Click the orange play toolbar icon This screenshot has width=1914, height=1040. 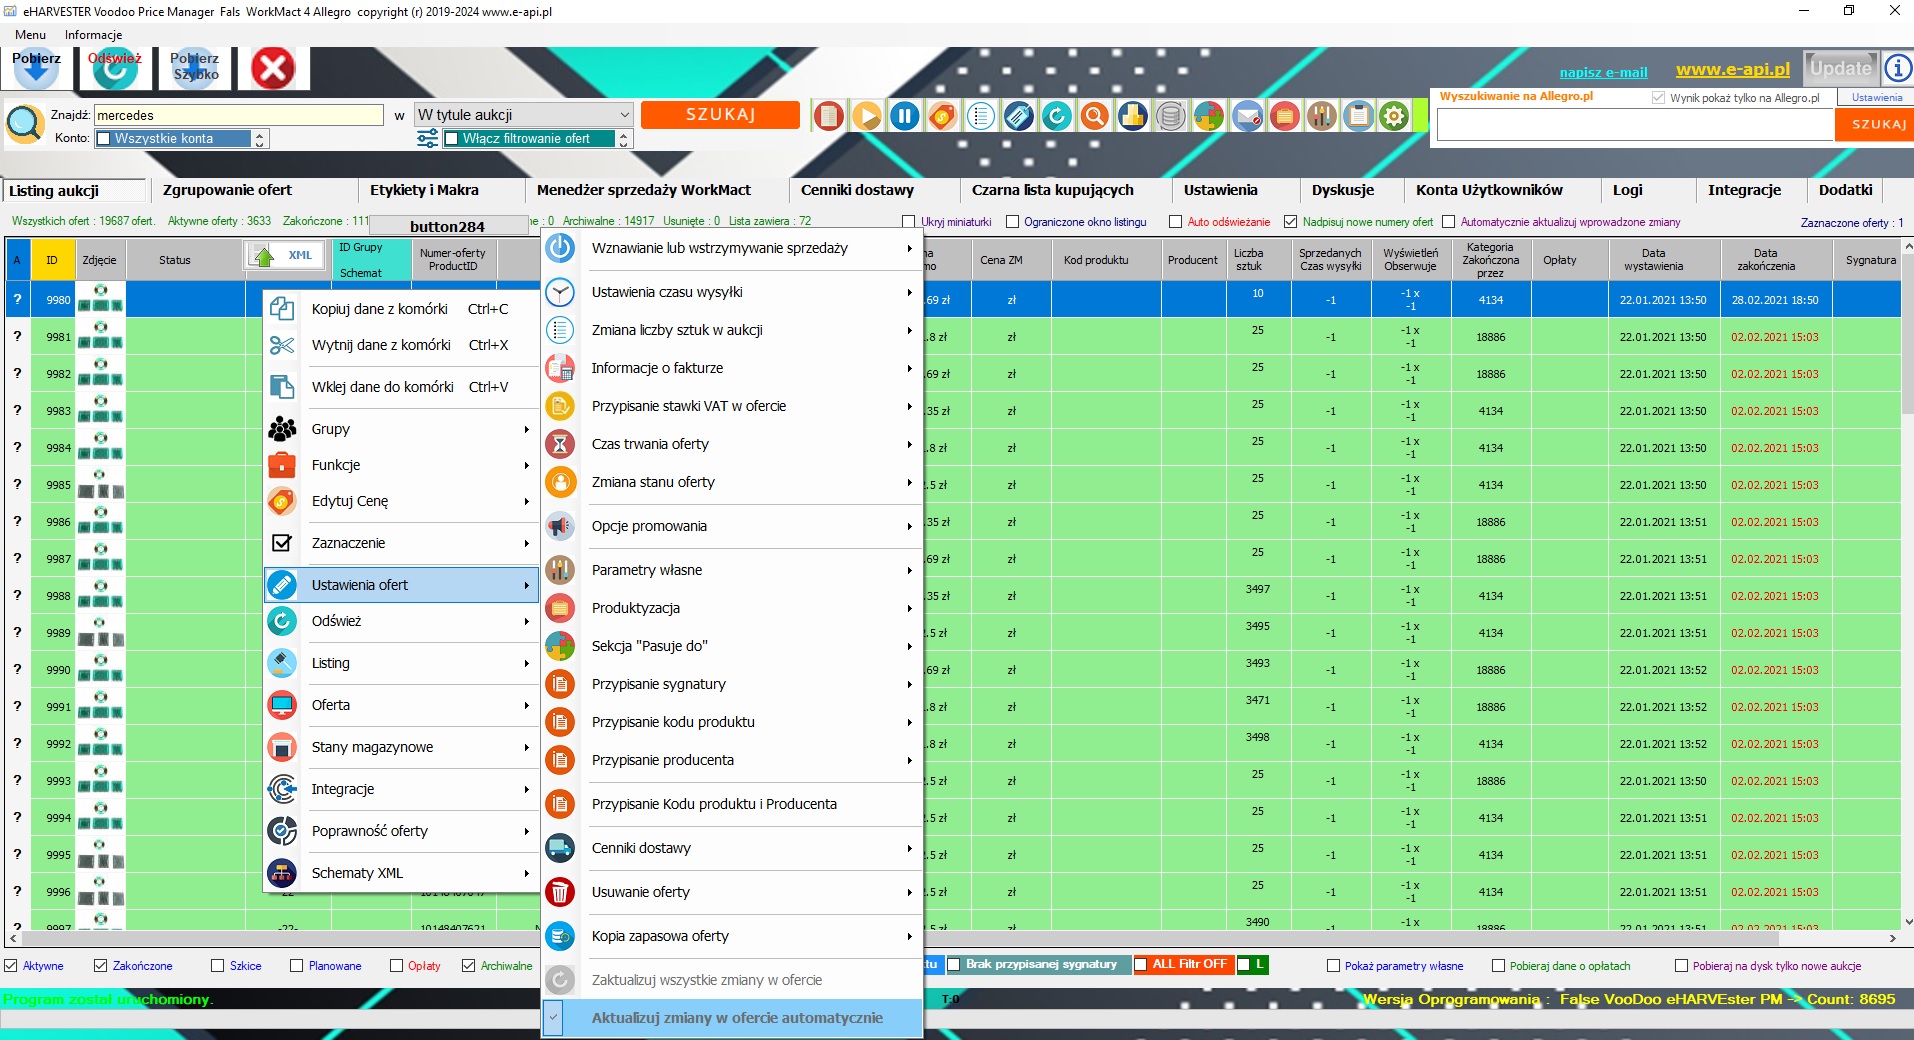pos(867,116)
